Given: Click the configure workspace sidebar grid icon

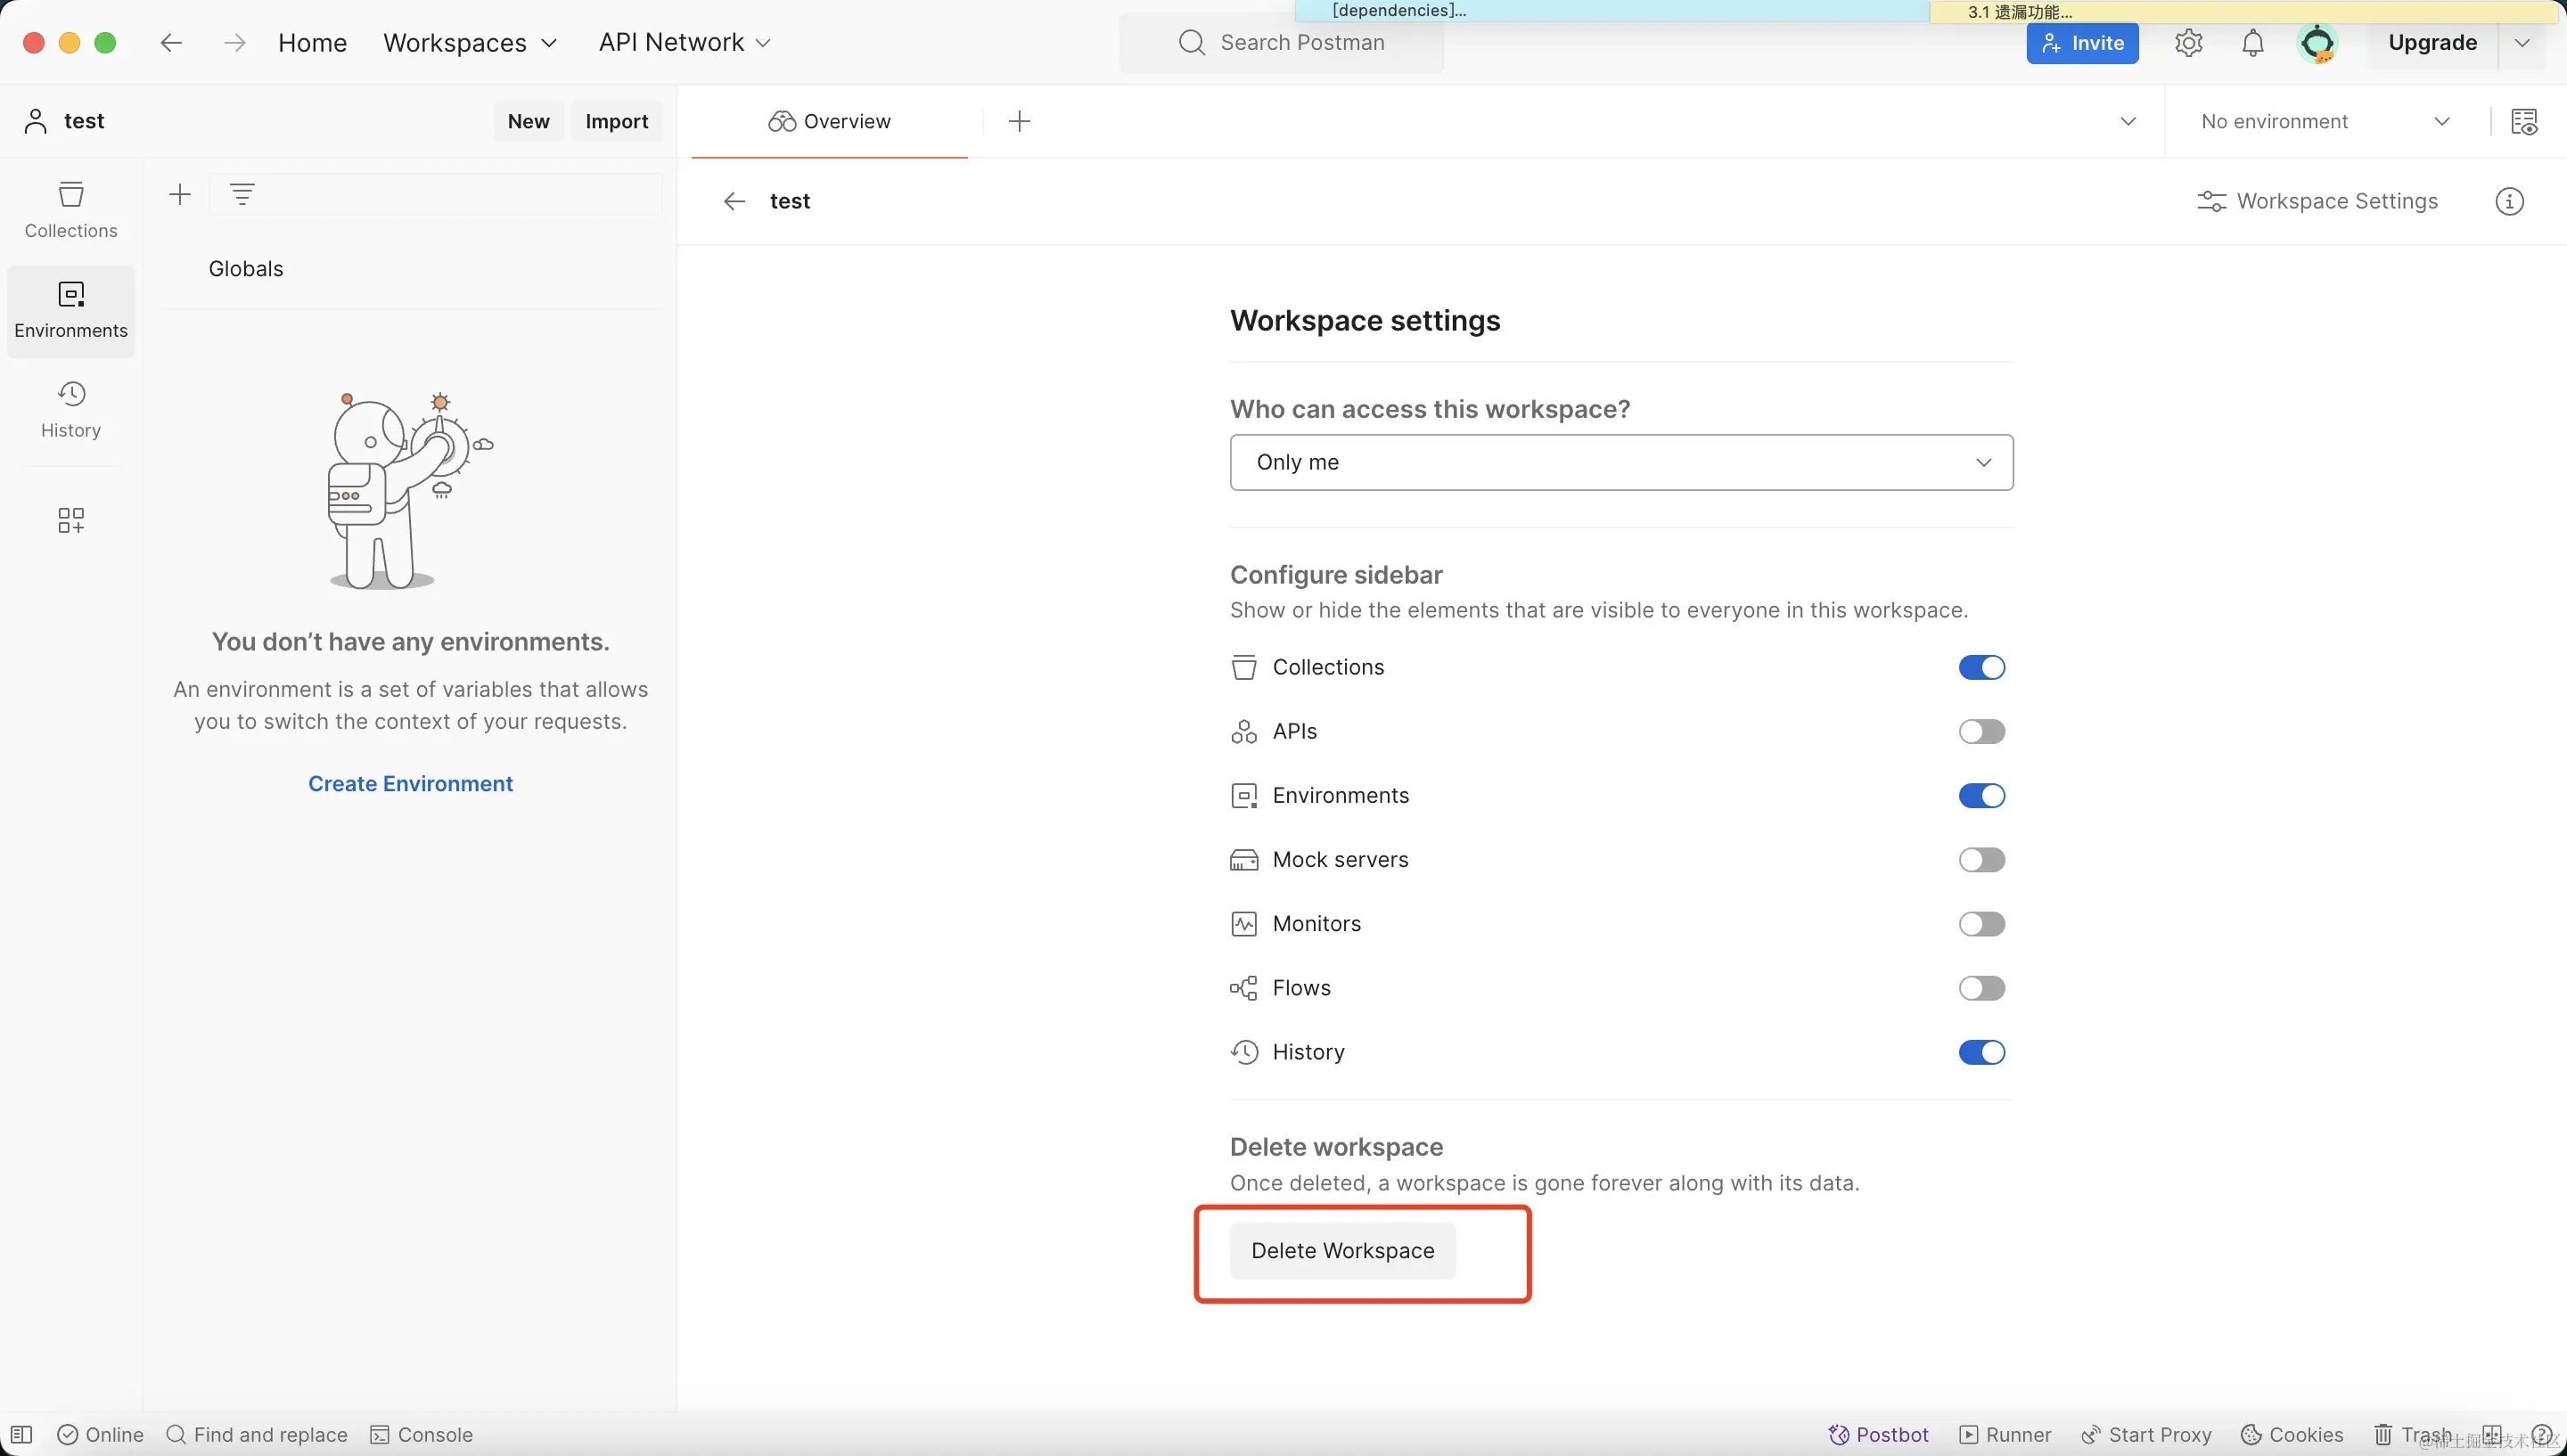Looking at the screenshot, I should [71, 520].
